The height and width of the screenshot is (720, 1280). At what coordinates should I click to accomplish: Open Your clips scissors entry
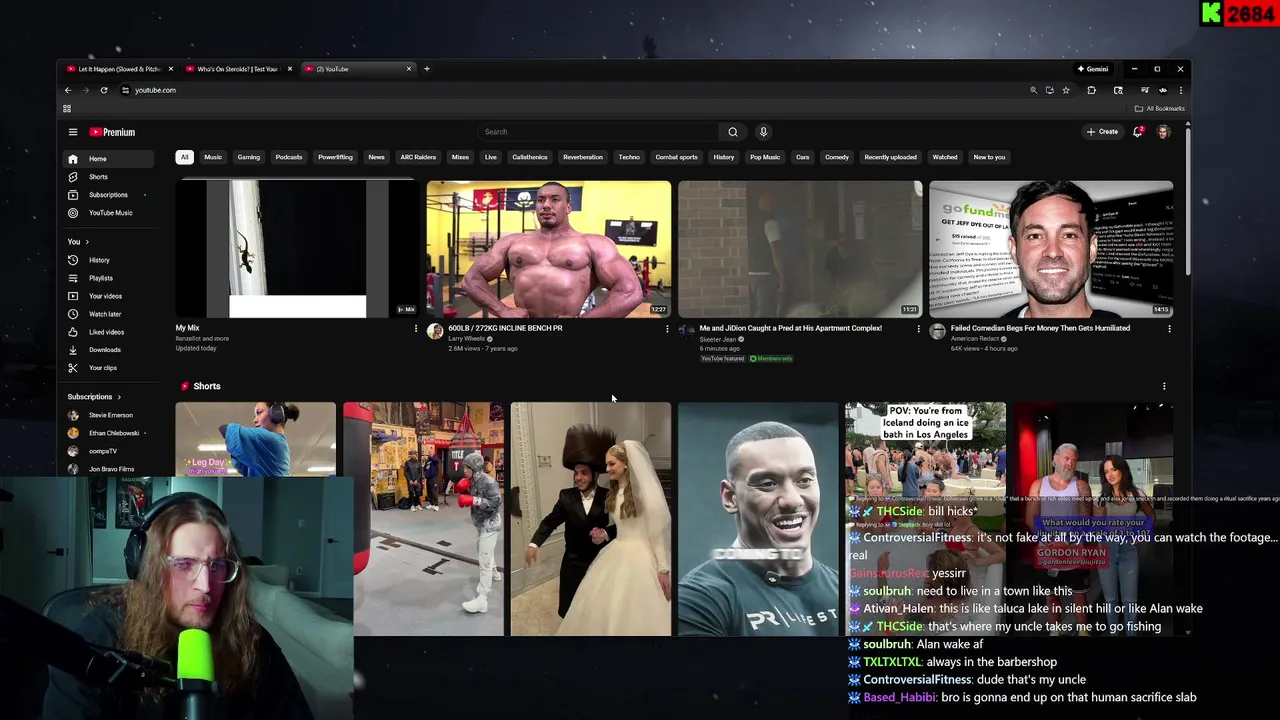[110, 368]
